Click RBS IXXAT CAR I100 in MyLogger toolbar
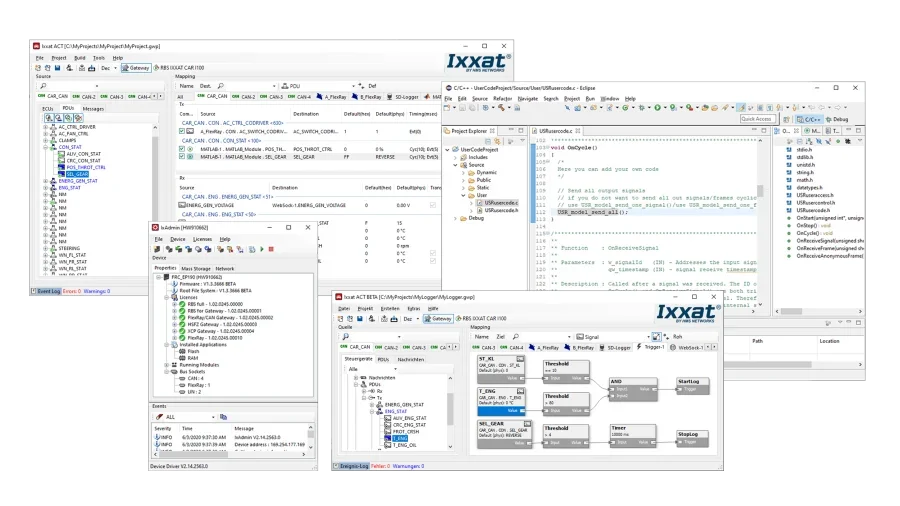The image size is (900, 506). click(x=481, y=319)
